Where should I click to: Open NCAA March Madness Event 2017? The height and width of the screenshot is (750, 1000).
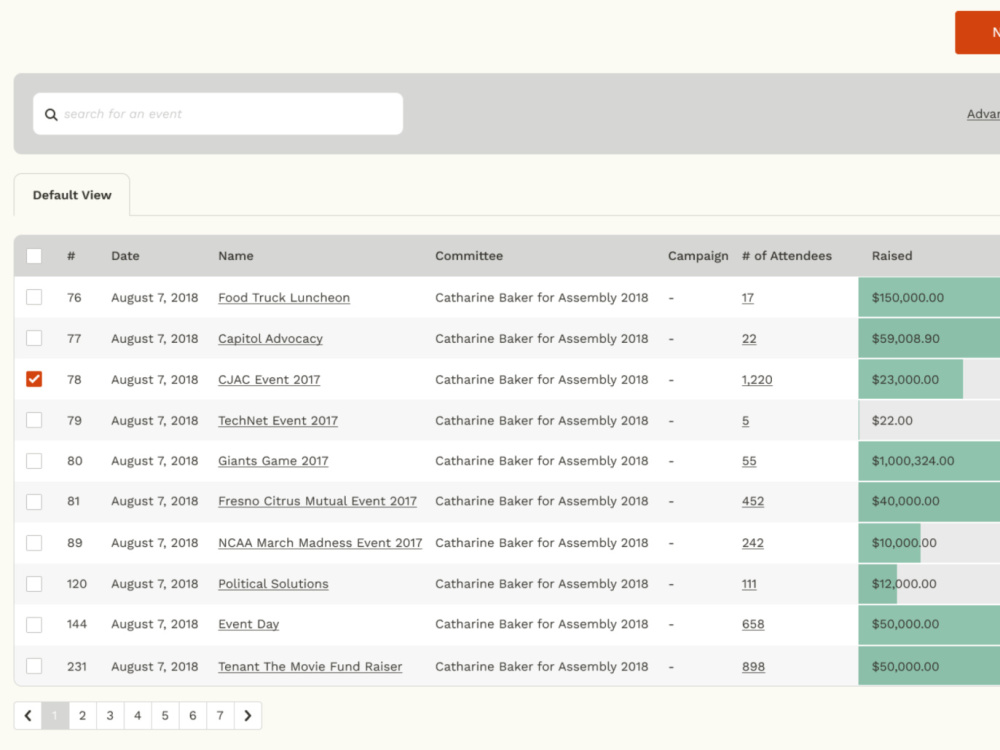click(320, 543)
